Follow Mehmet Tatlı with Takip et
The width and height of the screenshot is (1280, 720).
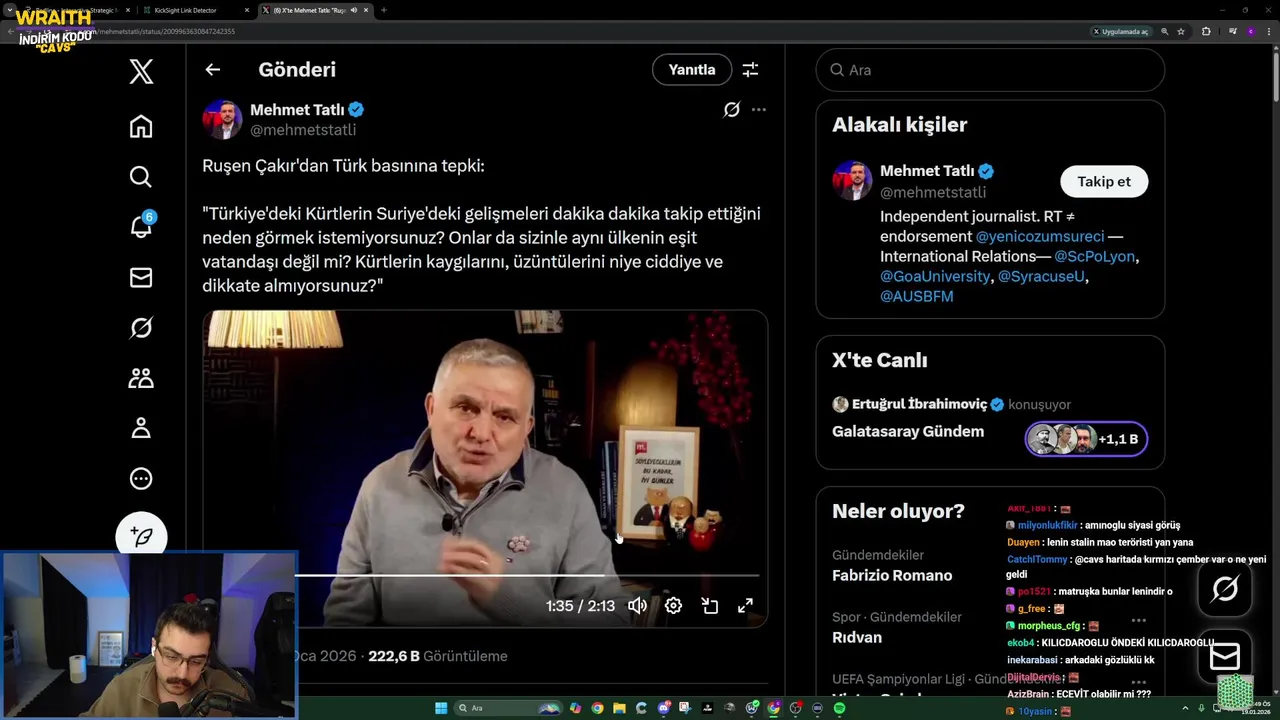point(1104,181)
